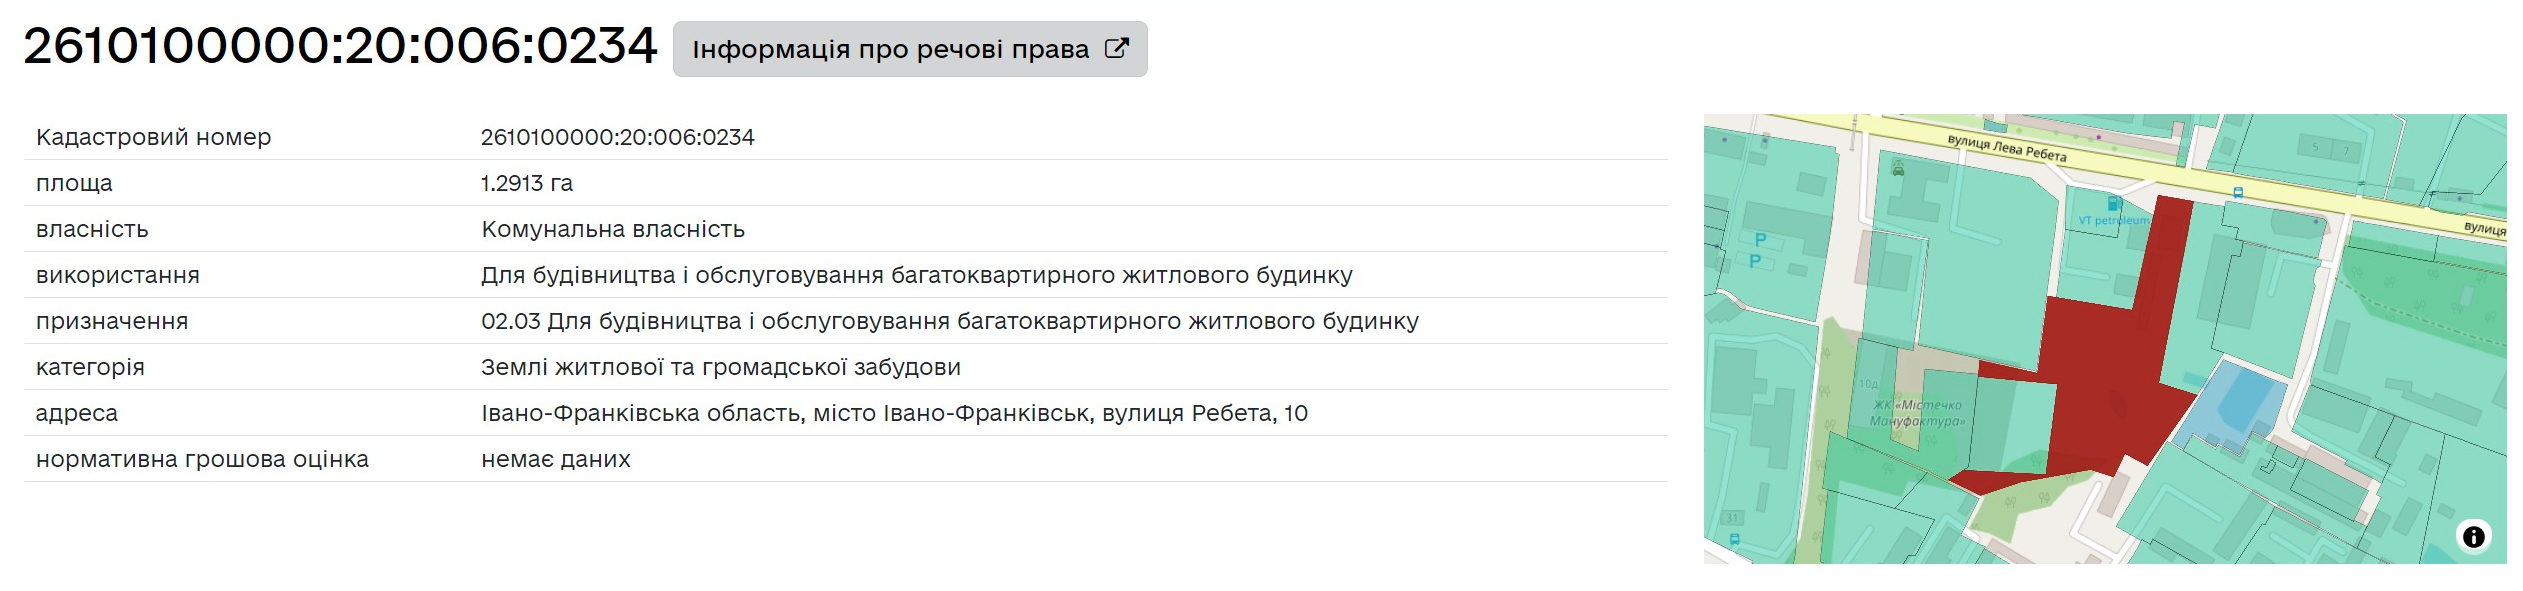The image size is (2523, 591).
Task: Click the Кадастровий номер value in the table
Action: click(618, 137)
